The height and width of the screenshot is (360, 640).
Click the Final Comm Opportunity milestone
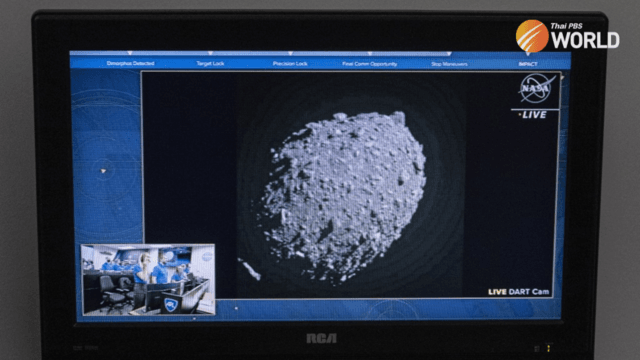[369, 64]
